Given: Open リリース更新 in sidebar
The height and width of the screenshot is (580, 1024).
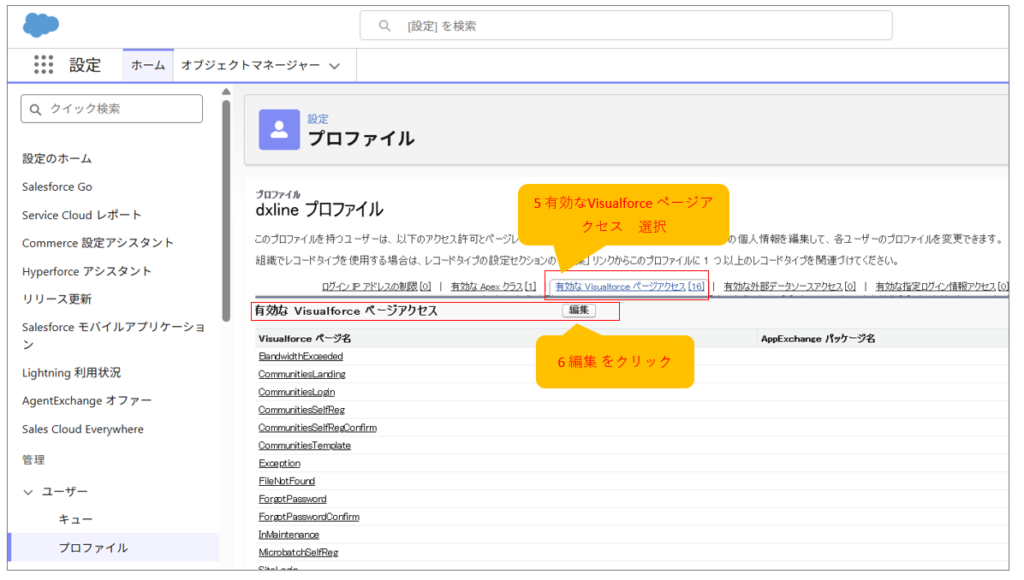Looking at the screenshot, I should point(57,299).
